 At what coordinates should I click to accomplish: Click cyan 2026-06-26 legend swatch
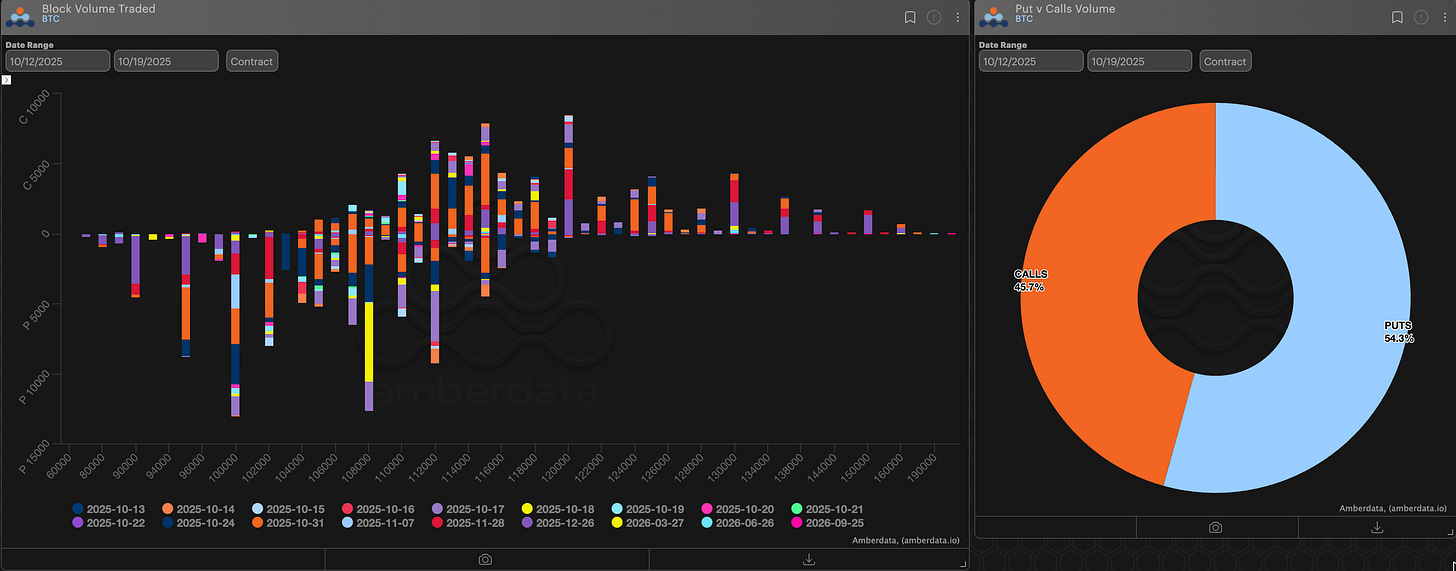pos(708,522)
